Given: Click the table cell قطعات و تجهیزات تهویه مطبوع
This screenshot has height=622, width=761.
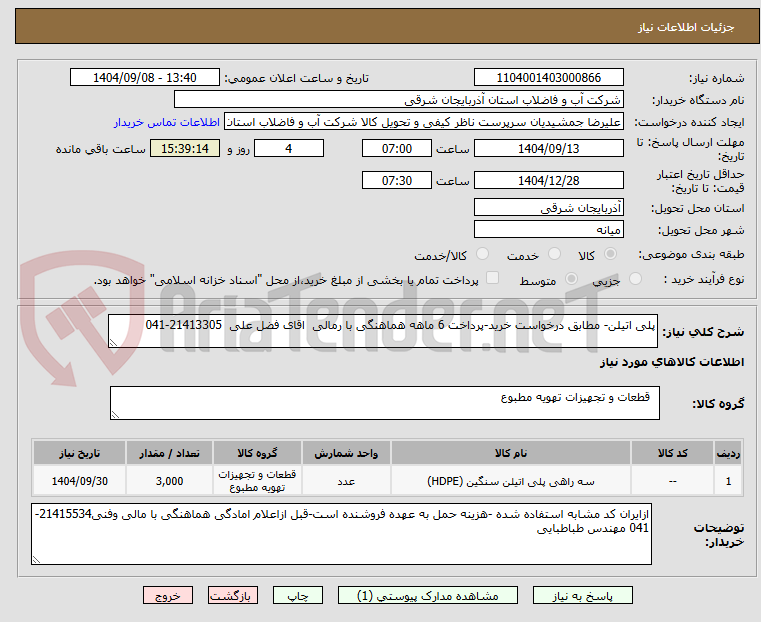Looking at the screenshot, I should pyautogui.click(x=257, y=481).
